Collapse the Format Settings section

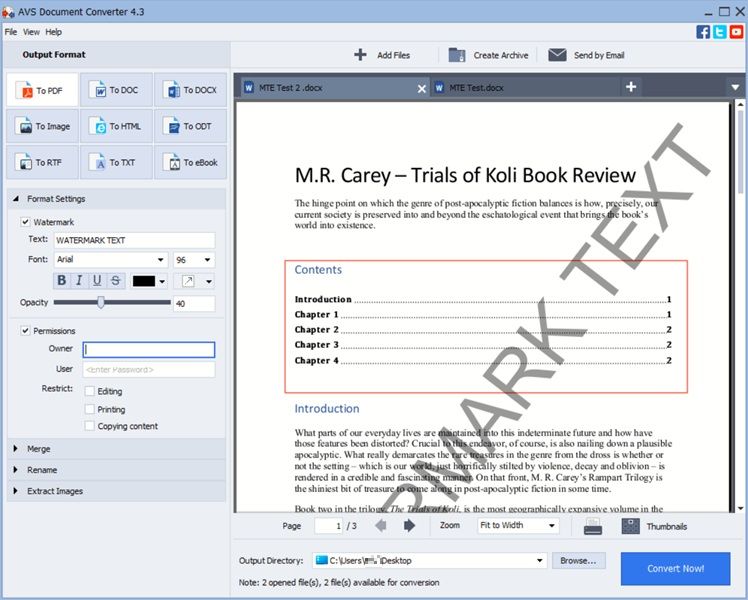point(16,198)
